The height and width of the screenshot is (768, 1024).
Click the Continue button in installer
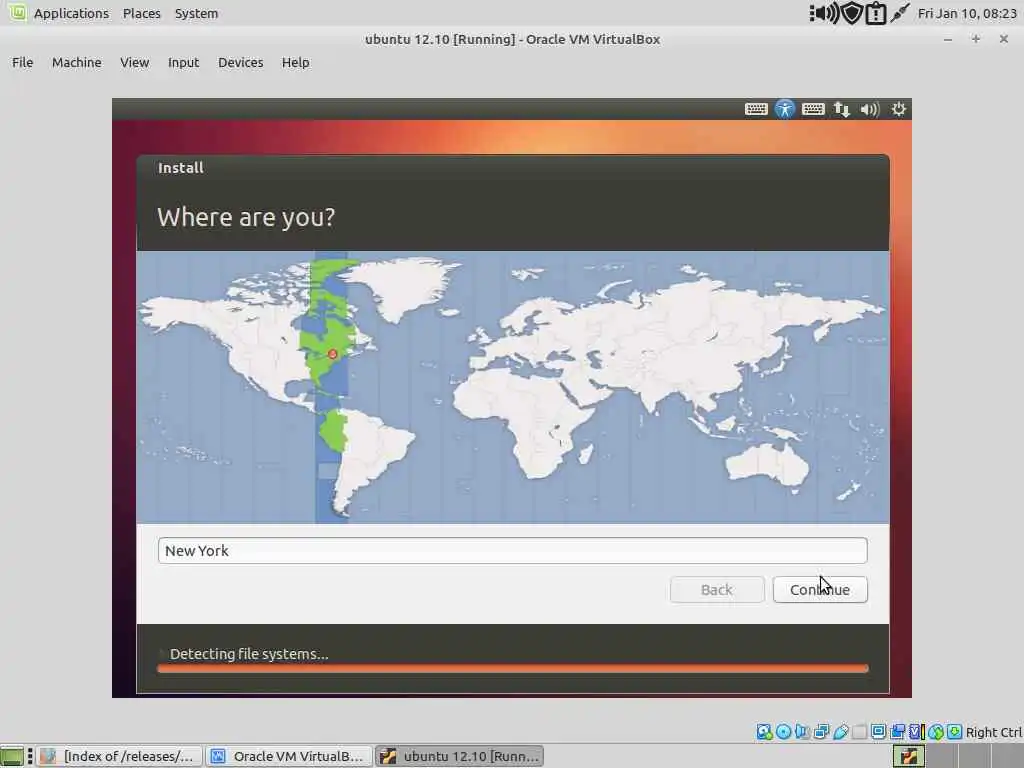click(x=820, y=590)
